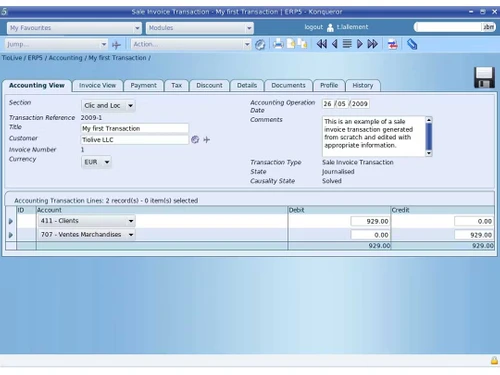
Task: Click the TioLive breadcrumb link
Action: (12, 58)
